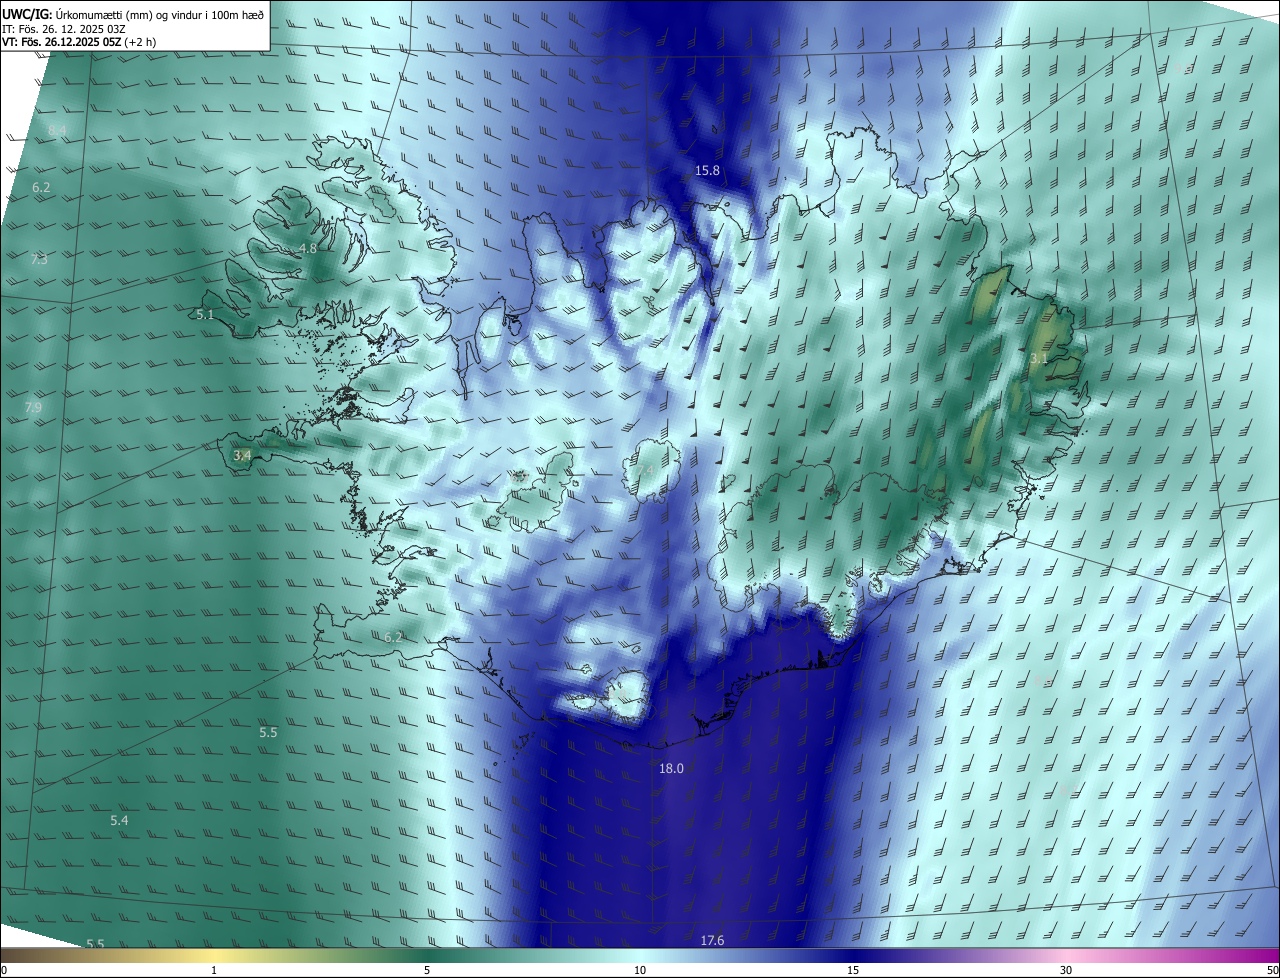Click the 4.8 value in the Westfjords
Screen dimensions: 1280x978
[308, 249]
